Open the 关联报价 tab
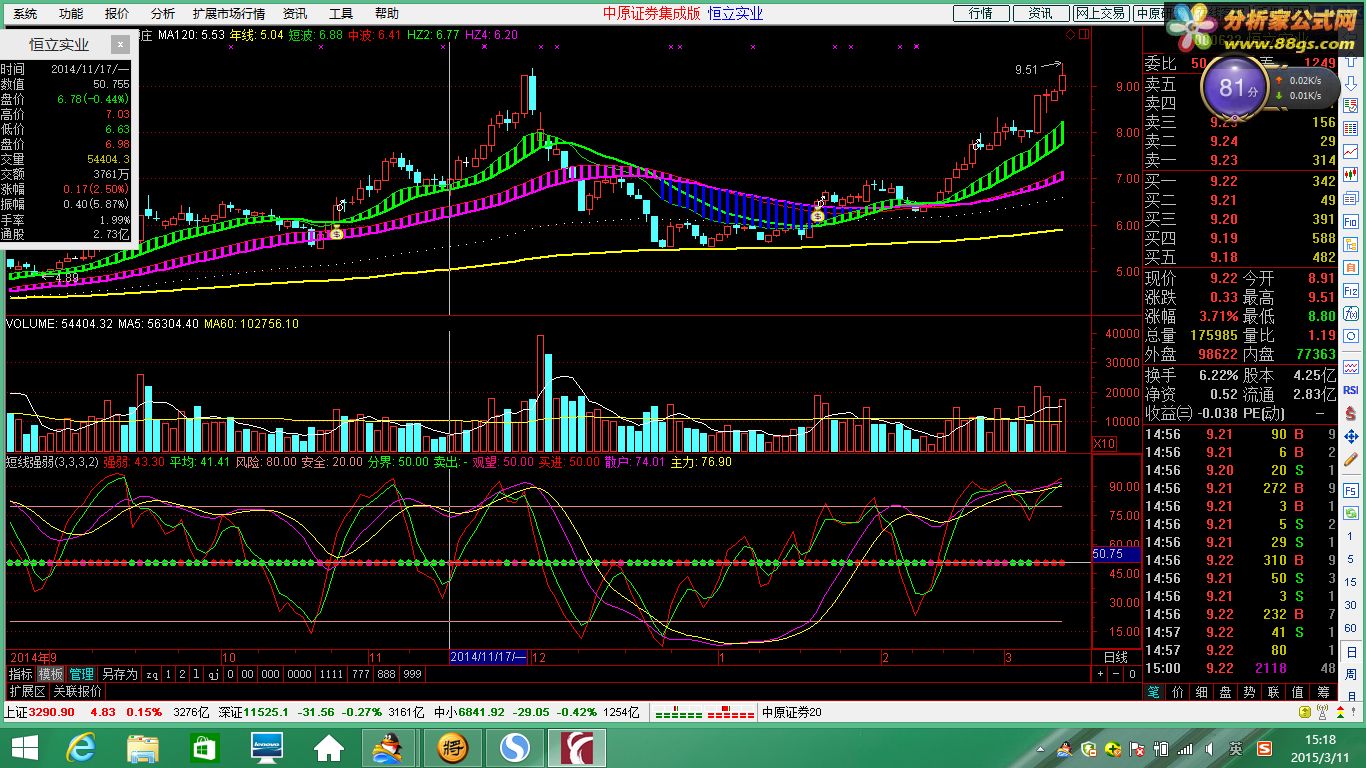This screenshot has width=1366, height=768. 77,691
